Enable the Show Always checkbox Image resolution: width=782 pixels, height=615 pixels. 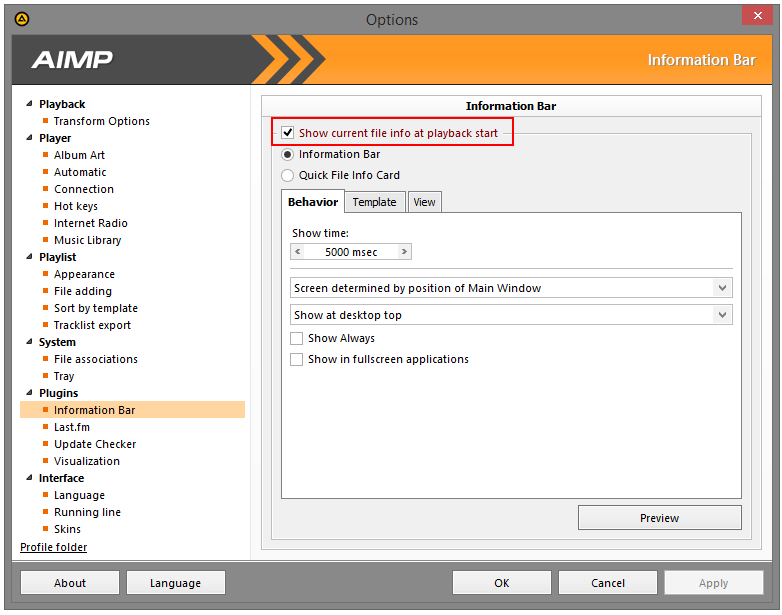(x=297, y=339)
